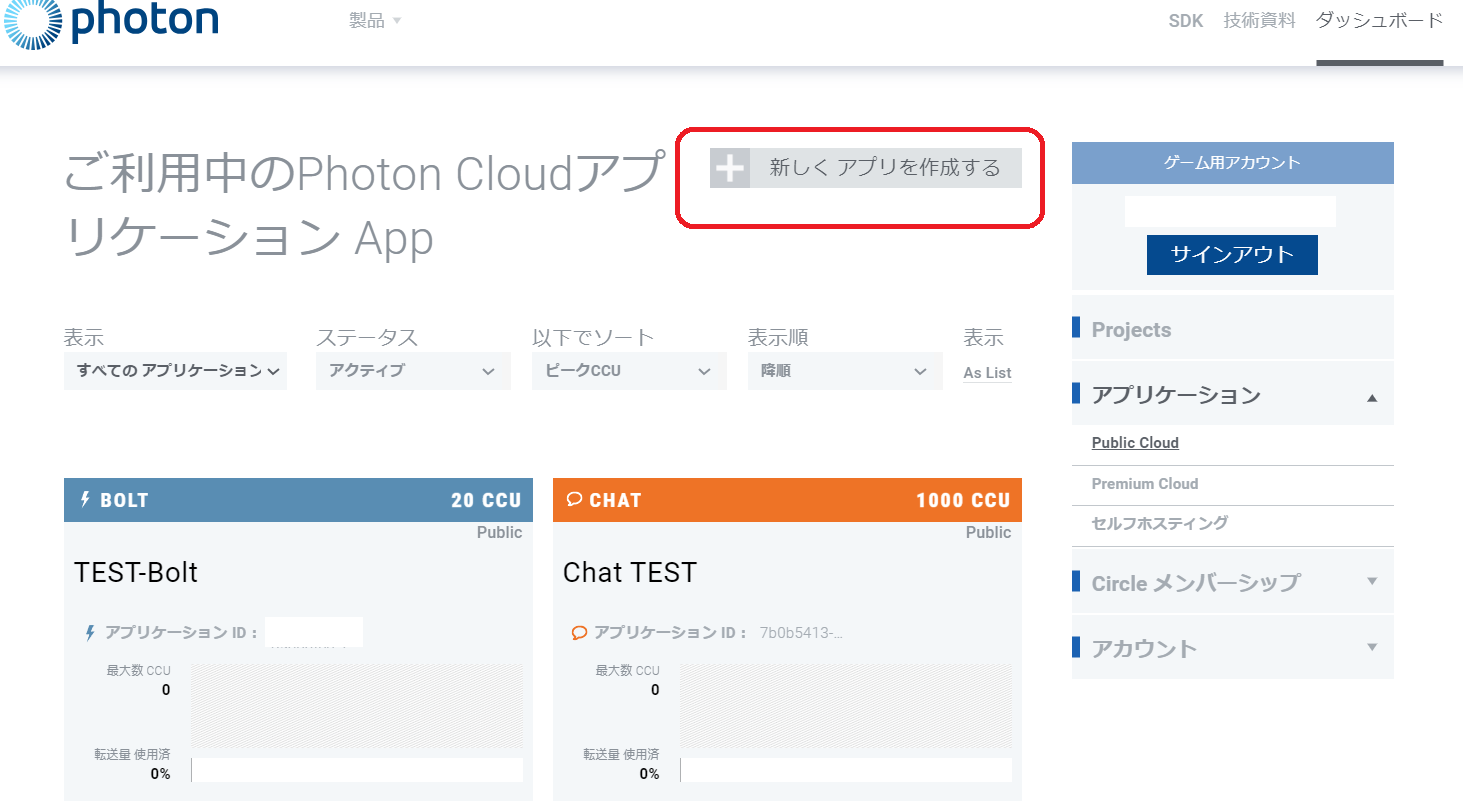This screenshot has height=801, width=1463.
Task: Select the ダッシュボード tab
Action: tap(1380, 20)
